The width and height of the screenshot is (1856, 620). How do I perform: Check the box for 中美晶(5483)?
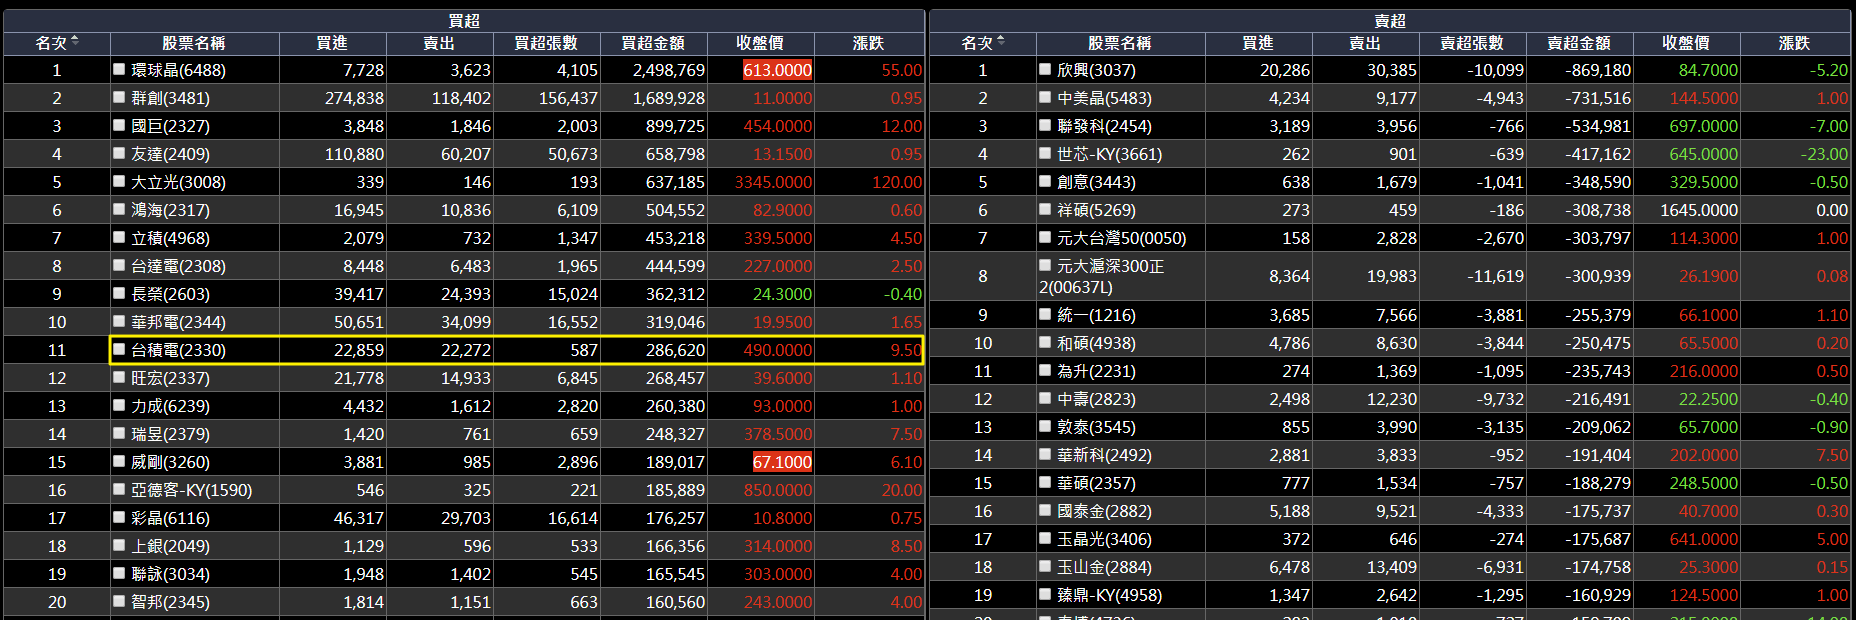coord(1045,97)
